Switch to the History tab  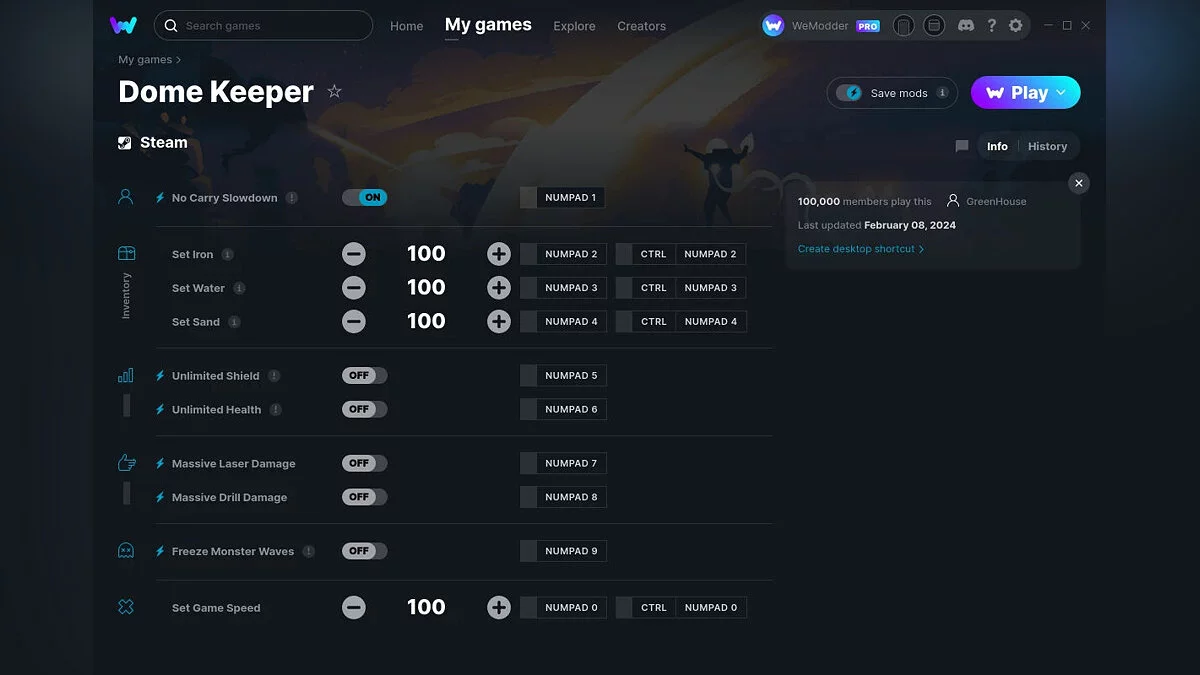point(1047,146)
